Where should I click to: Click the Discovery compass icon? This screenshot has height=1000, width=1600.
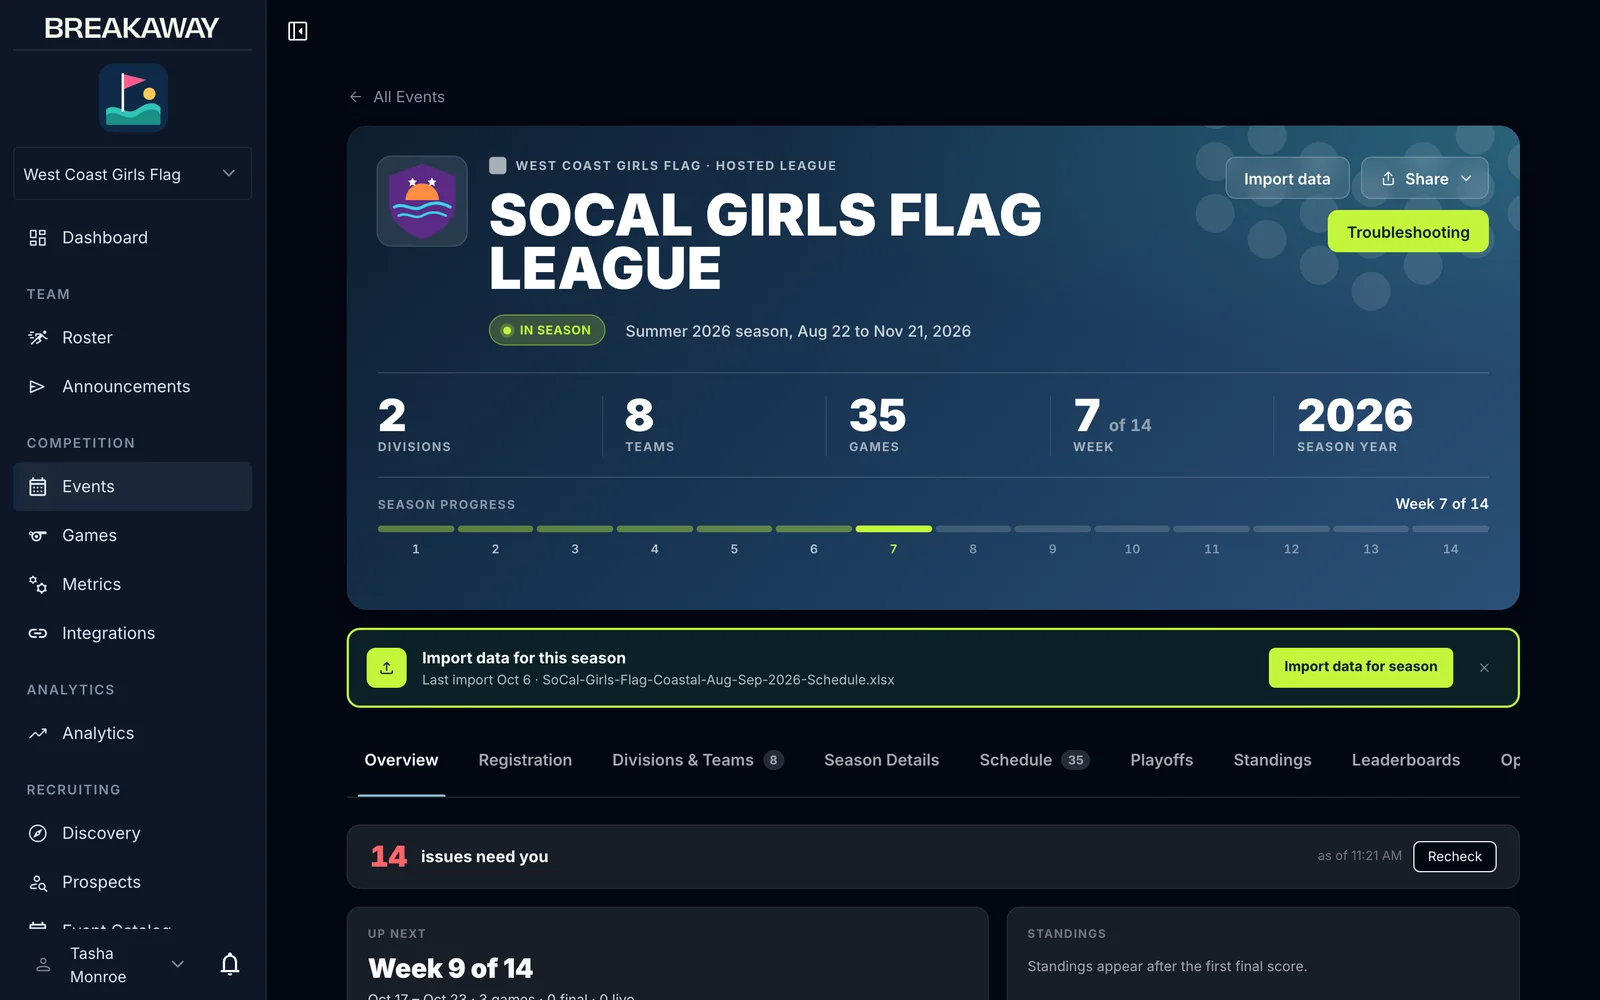coord(38,834)
